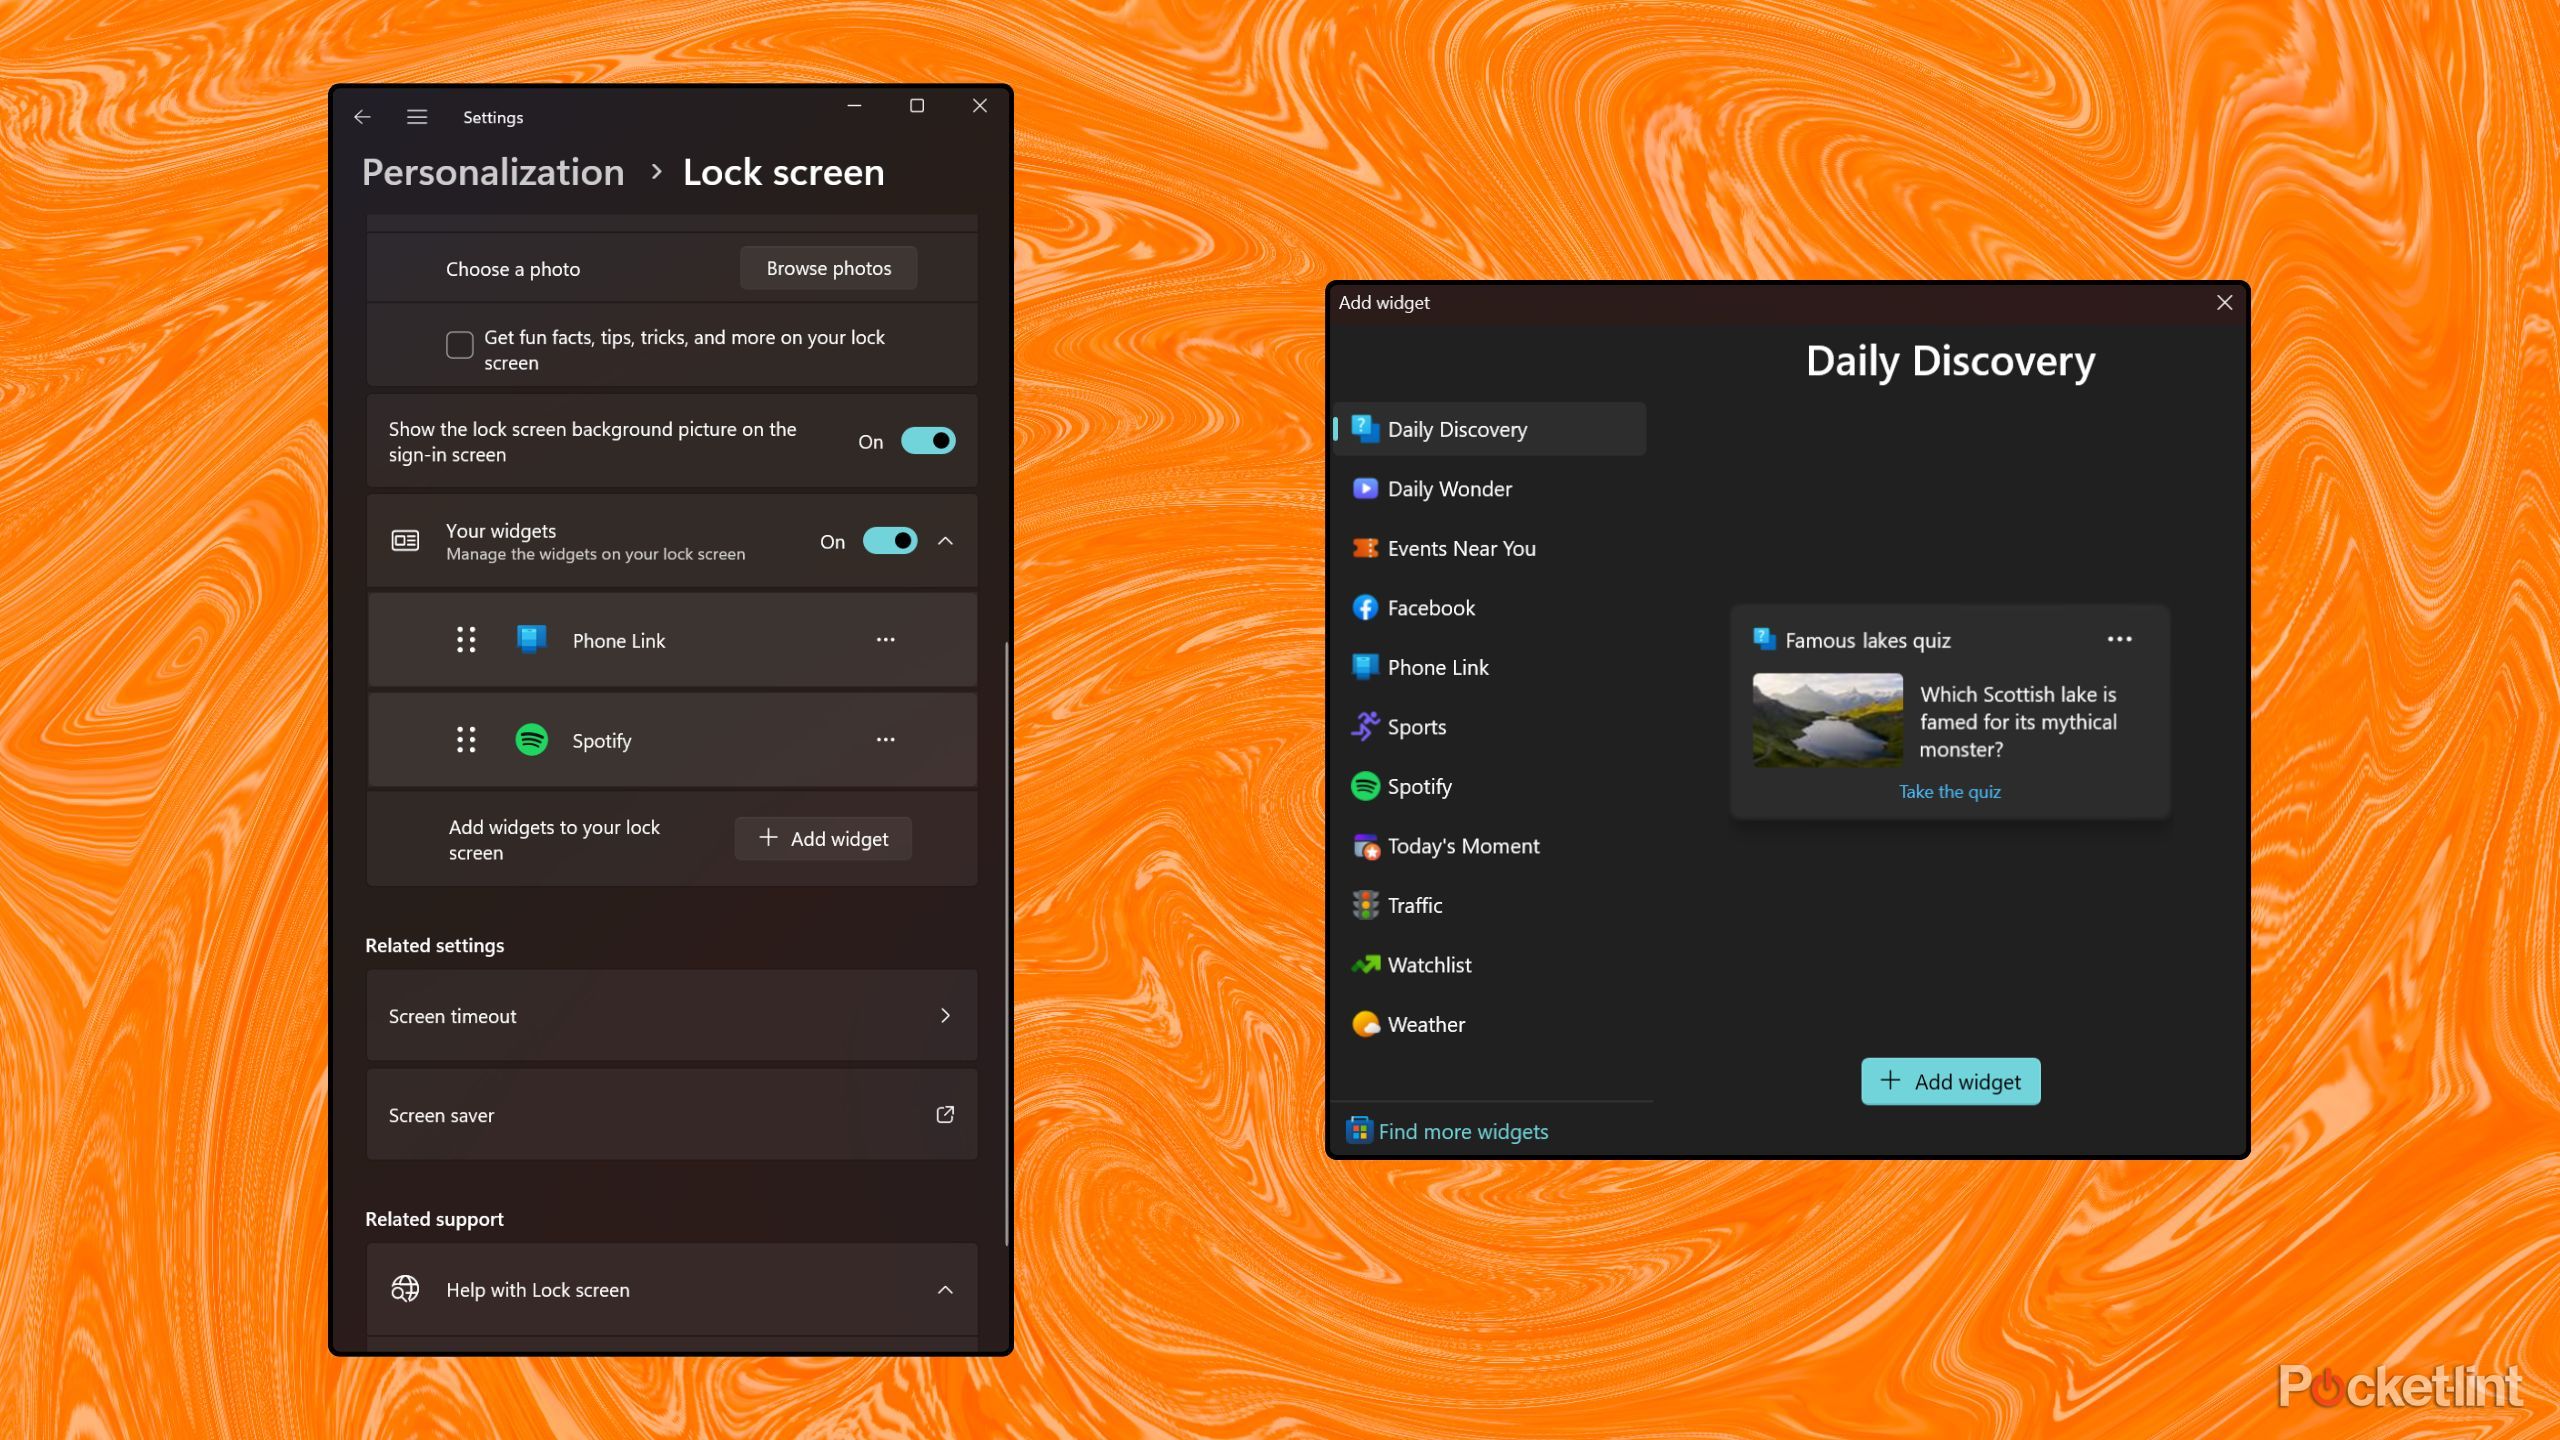Select the Traffic widget entry
The image size is (2560, 1440).
[1490, 905]
